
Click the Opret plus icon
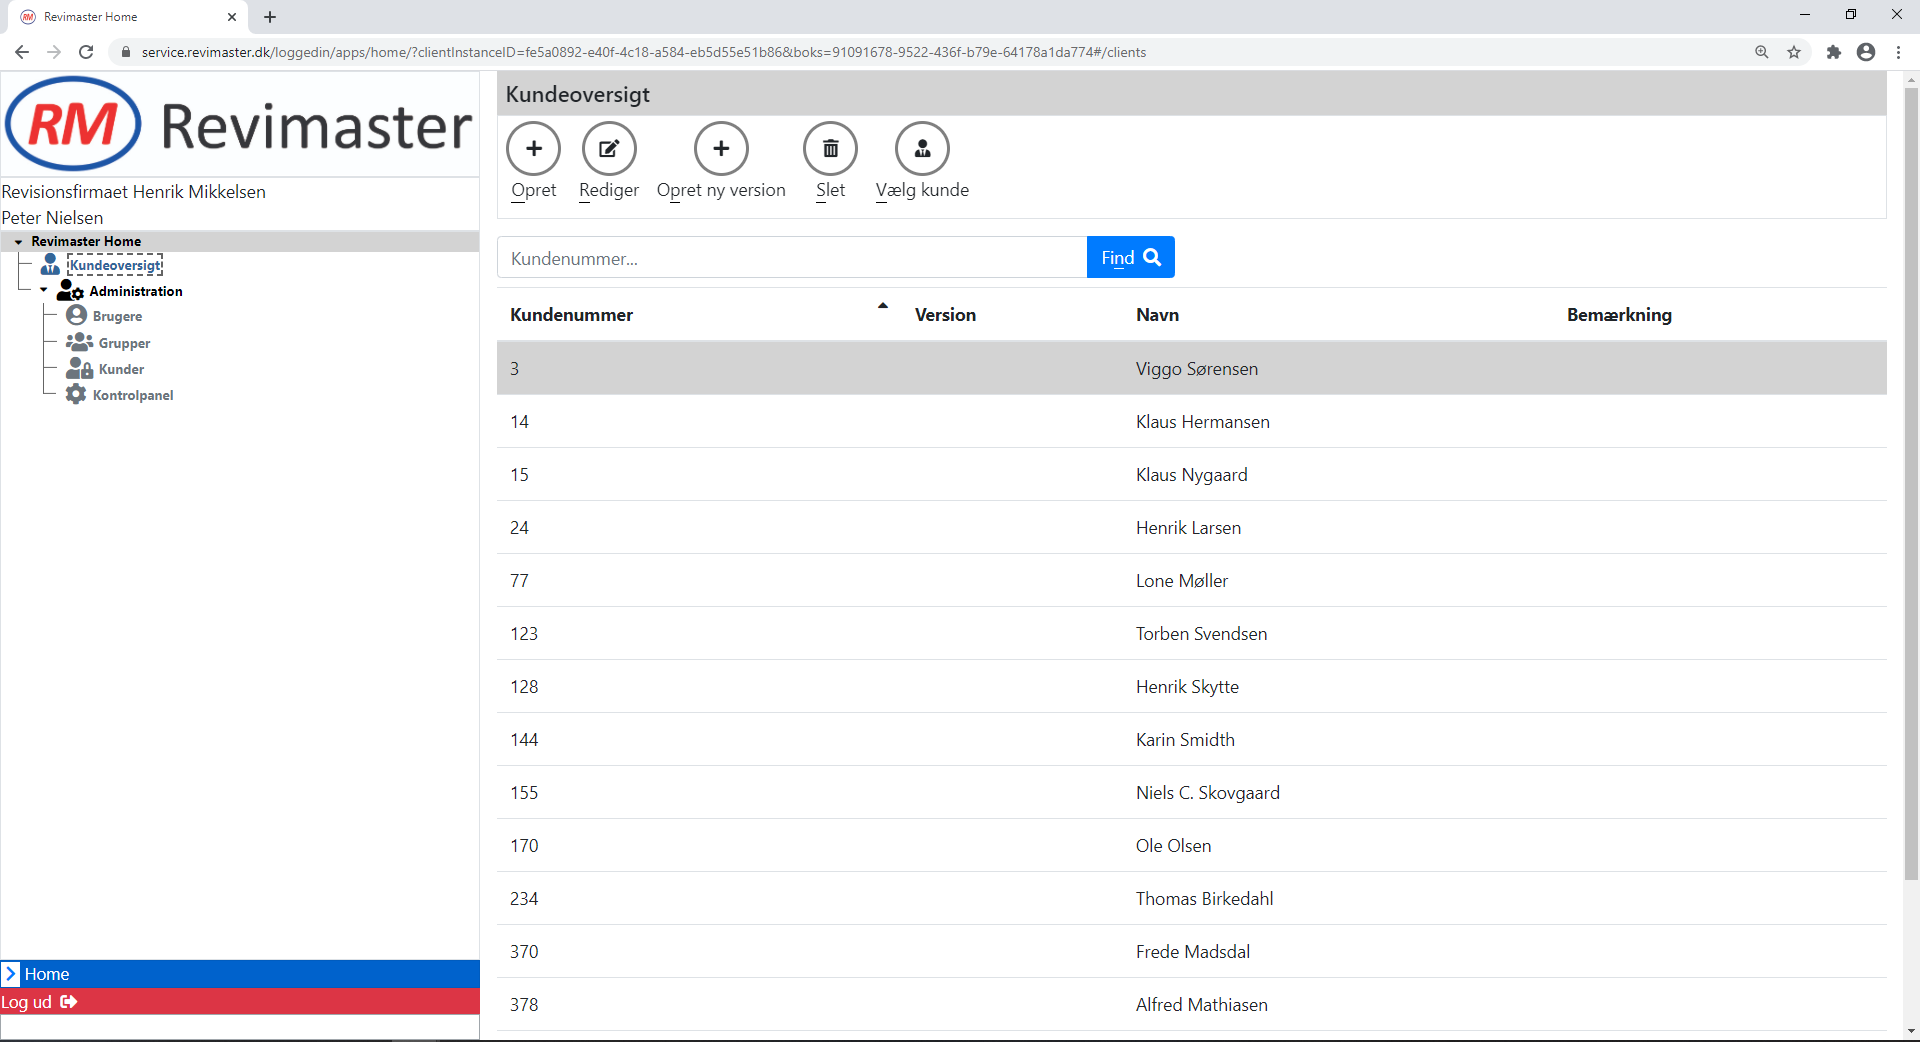coord(534,149)
